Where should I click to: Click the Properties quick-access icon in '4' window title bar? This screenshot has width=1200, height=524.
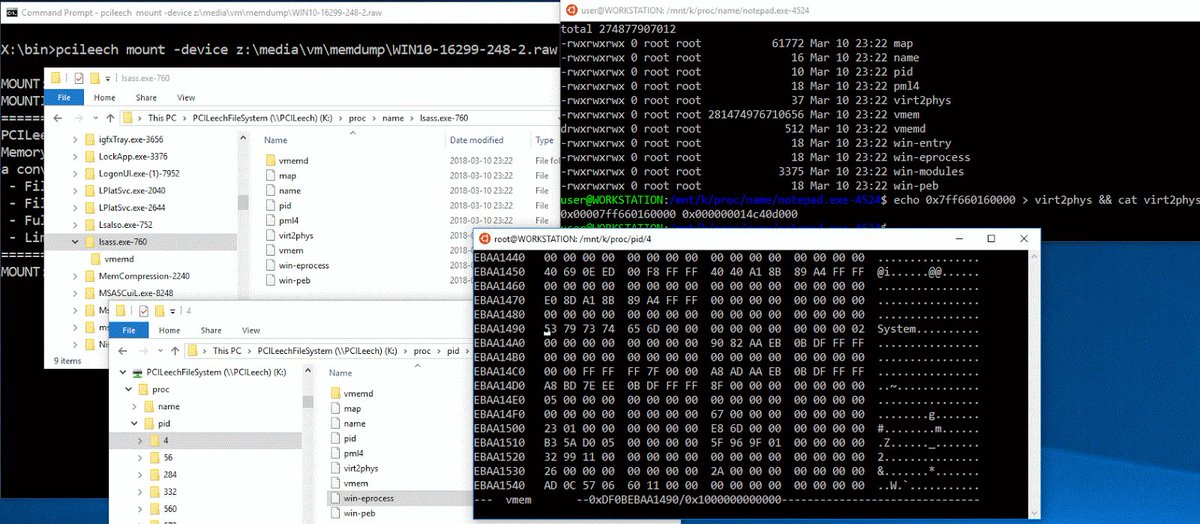click(x=143, y=310)
